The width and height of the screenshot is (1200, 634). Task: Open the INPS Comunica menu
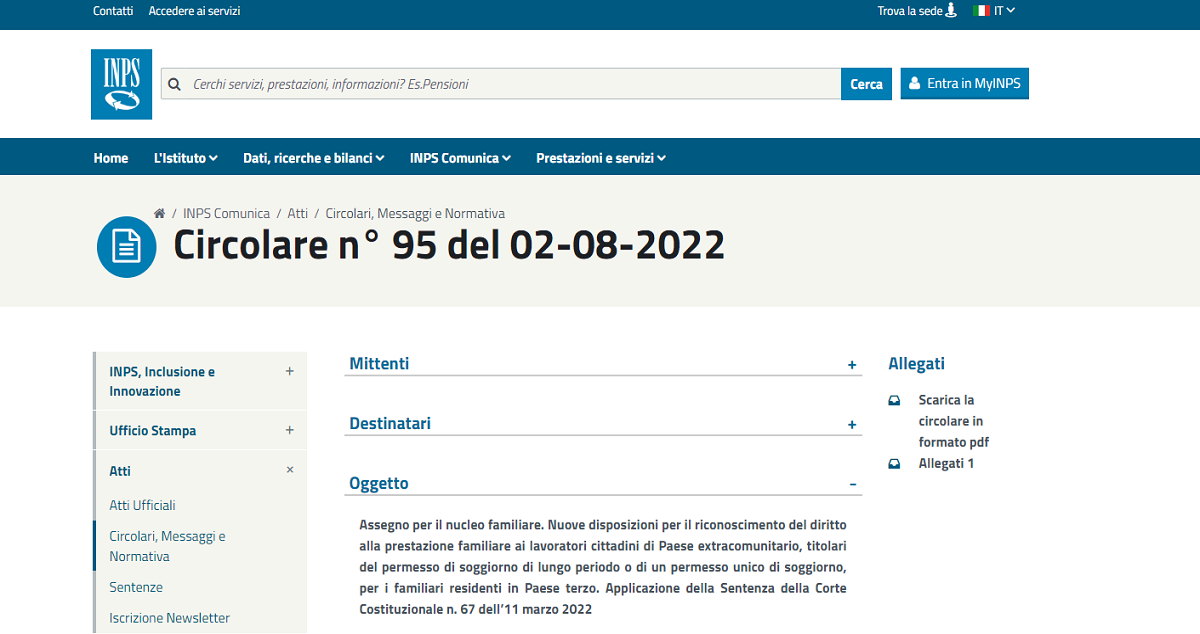460,158
